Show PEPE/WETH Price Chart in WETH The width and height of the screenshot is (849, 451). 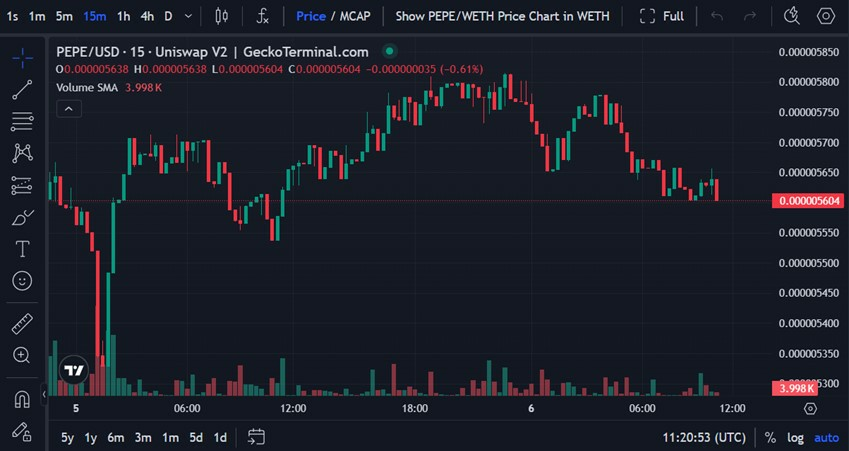pos(502,16)
